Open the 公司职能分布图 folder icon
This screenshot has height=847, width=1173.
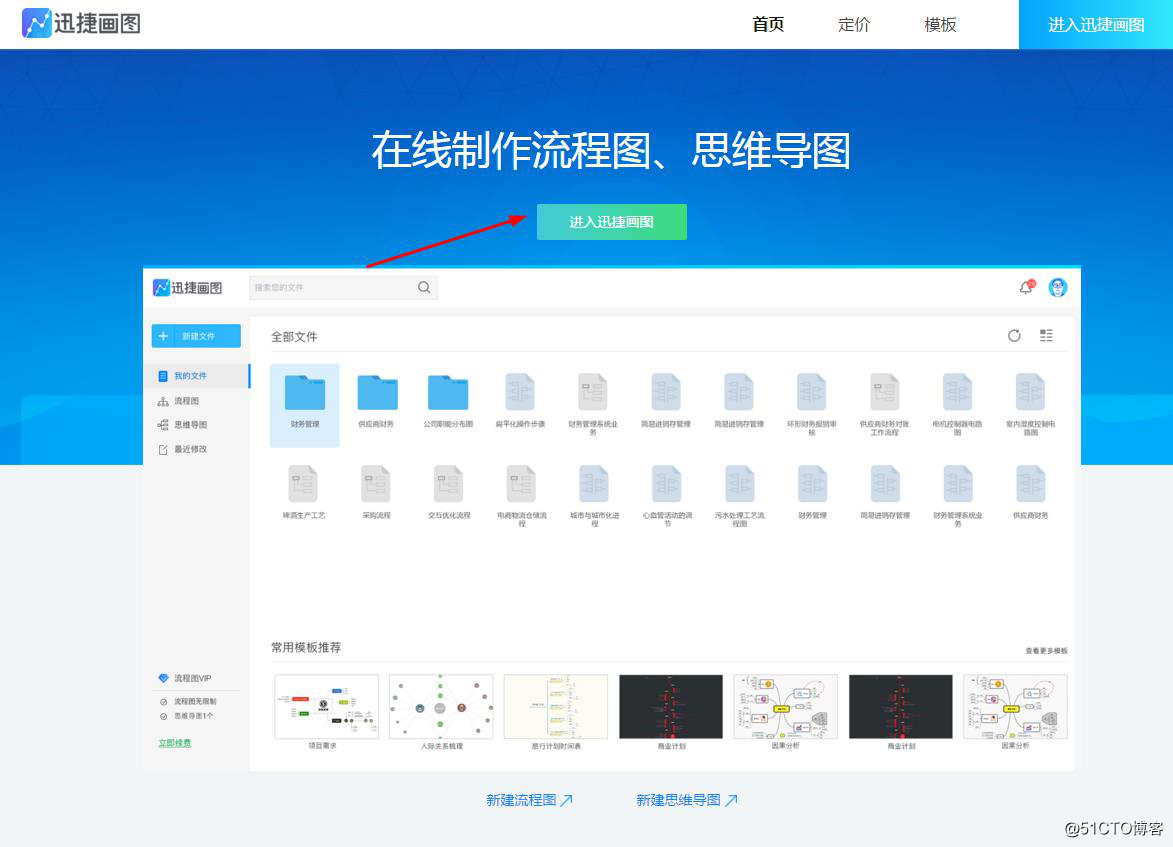(x=447, y=392)
